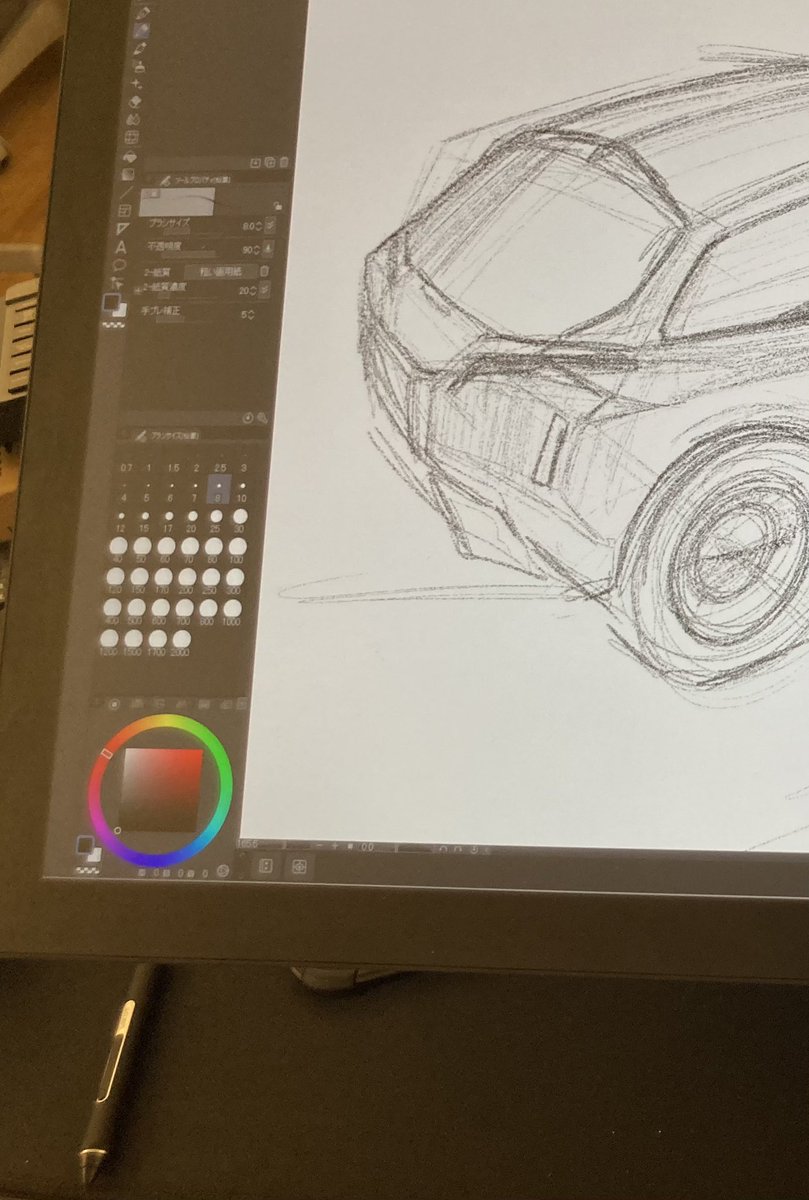Select brush size preset 100
Screen dimensions: 809x1200
(x=238, y=549)
